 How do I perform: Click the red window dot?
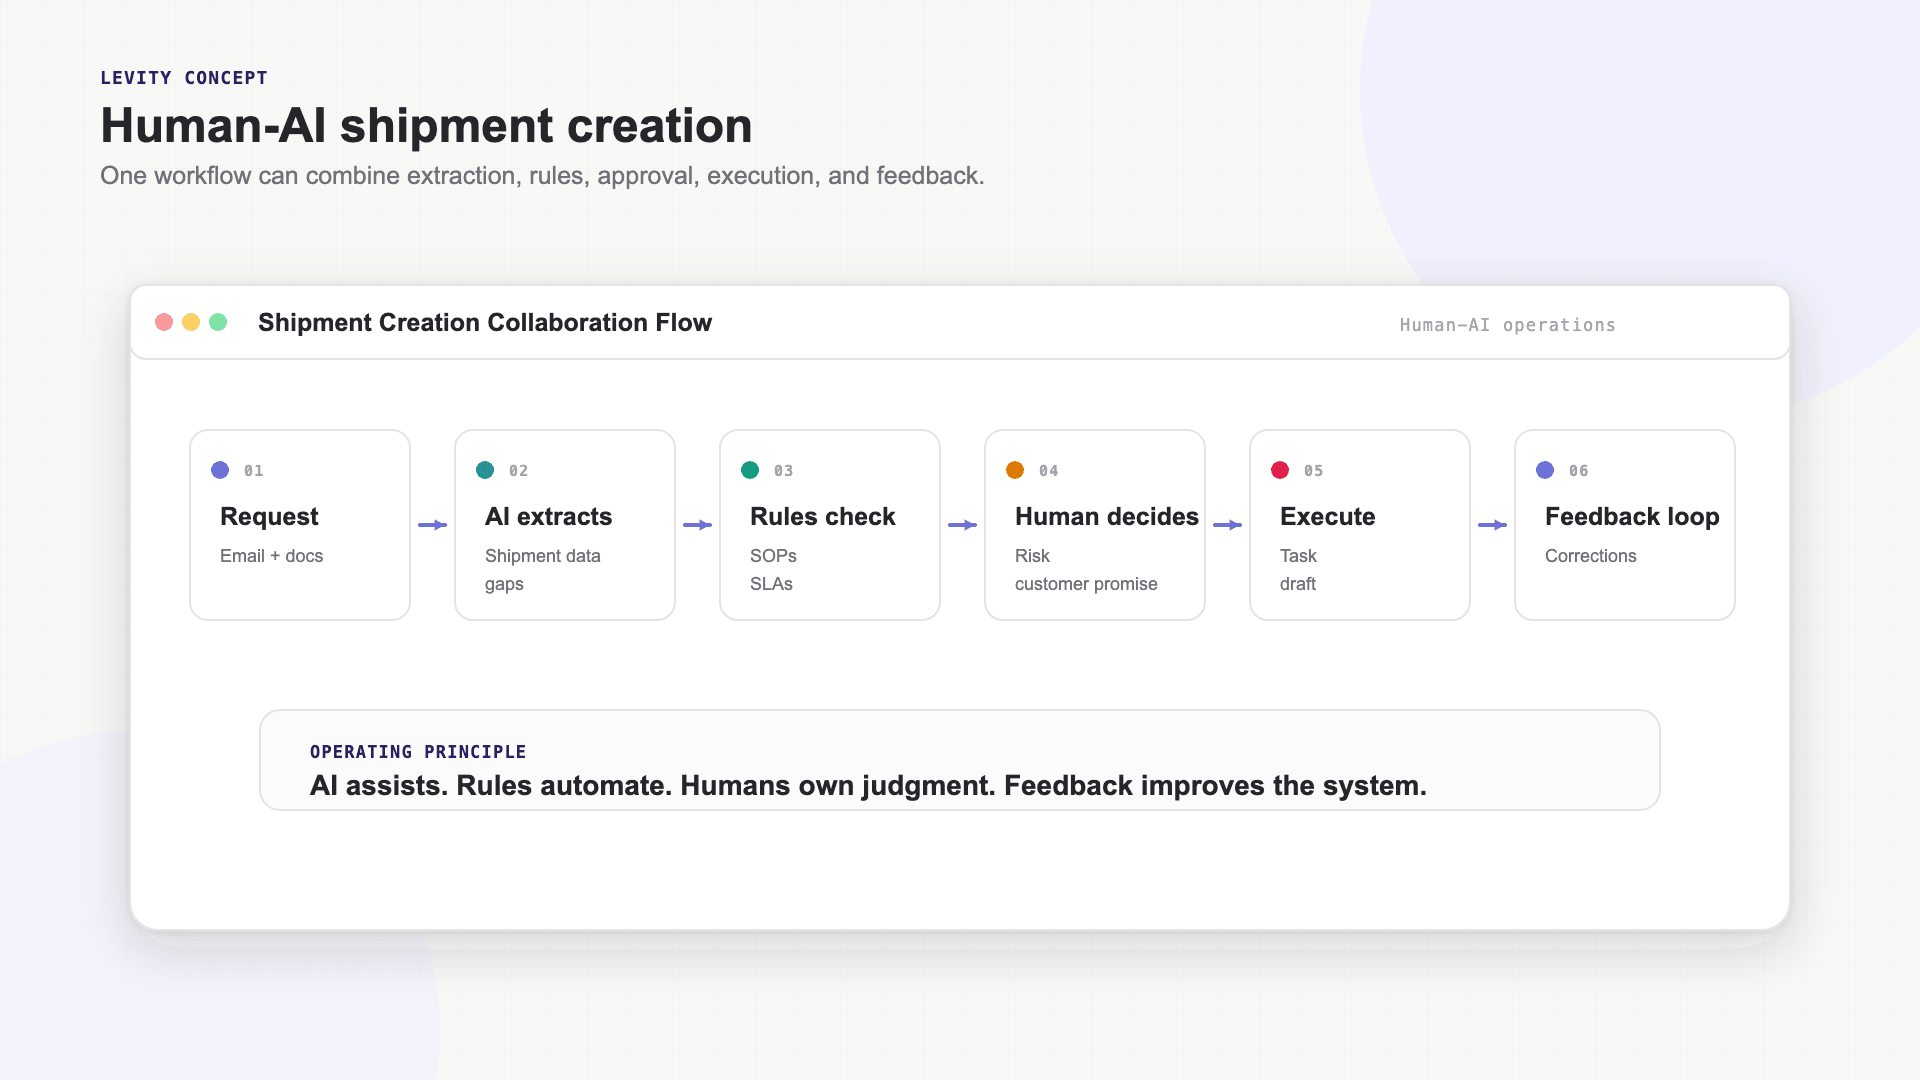[164, 322]
